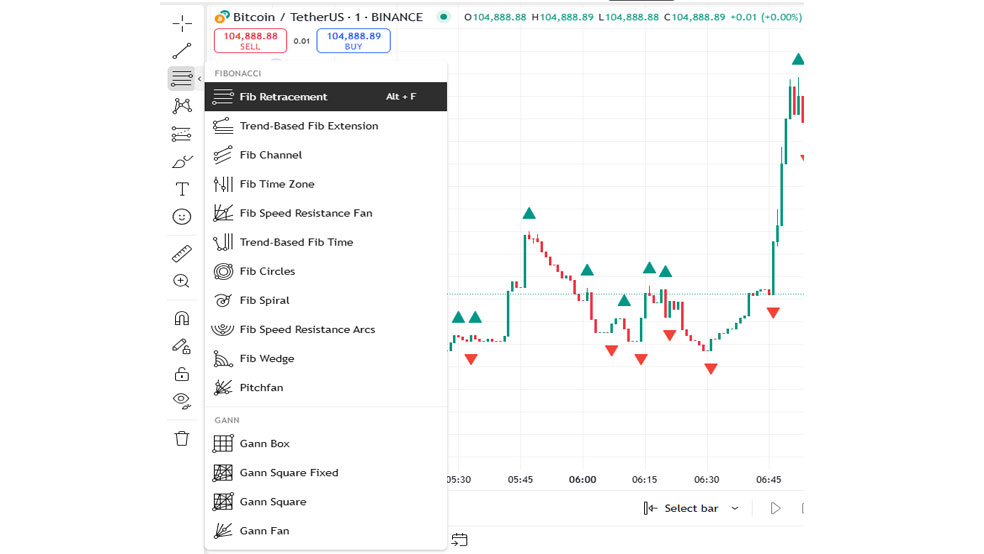Select Fib Channel menu entry

coord(326,155)
